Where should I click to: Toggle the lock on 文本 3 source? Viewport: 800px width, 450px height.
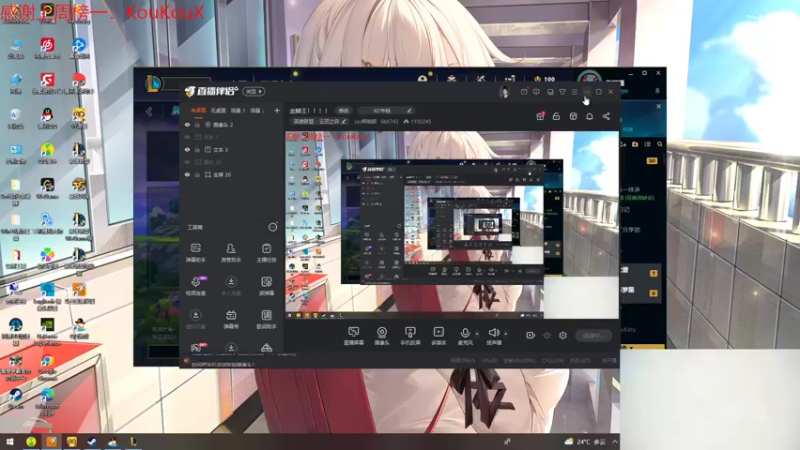point(197,149)
